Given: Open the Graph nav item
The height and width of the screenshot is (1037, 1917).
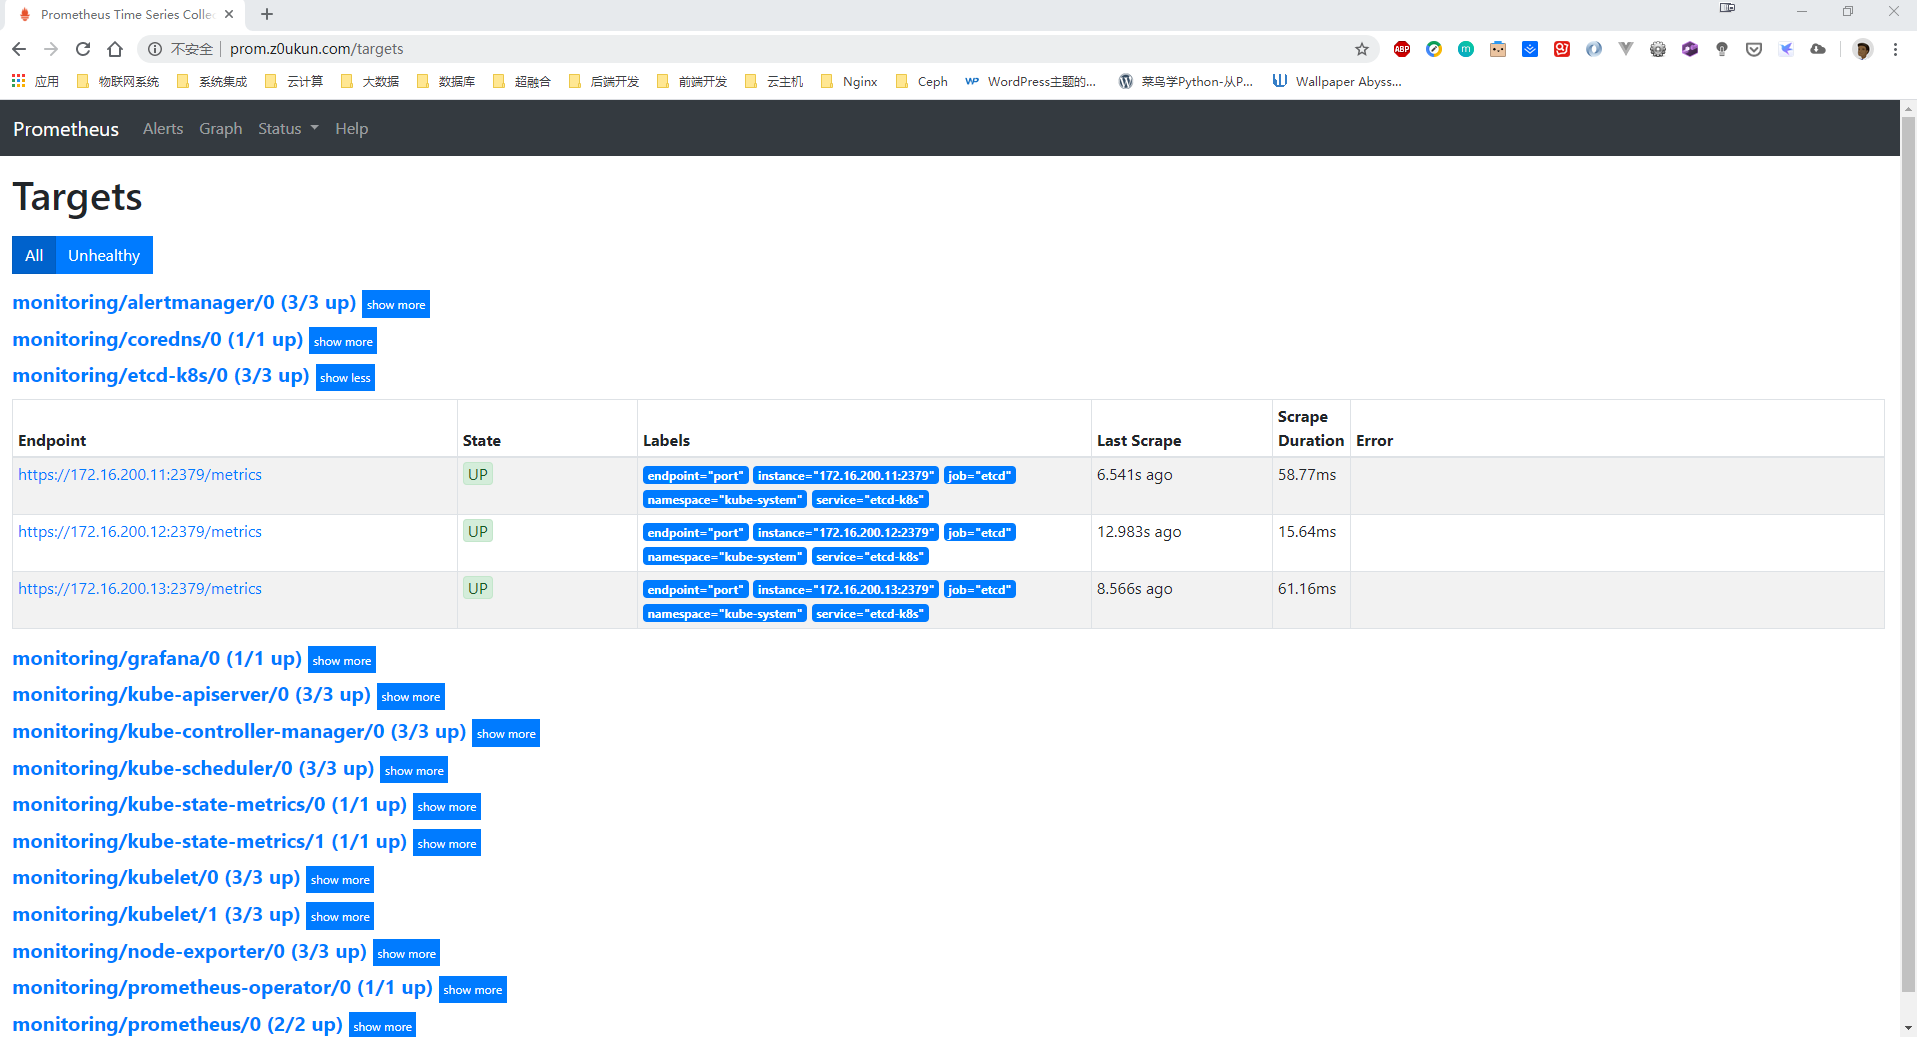Looking at the screenshot, I should (221, 129).
